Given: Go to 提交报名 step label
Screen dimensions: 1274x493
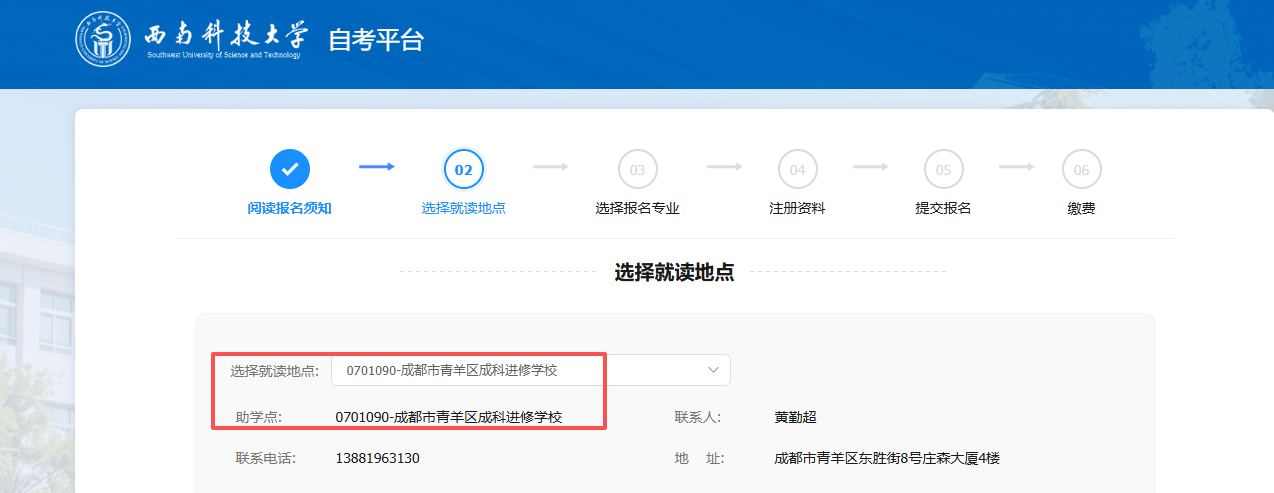Looking at the screenshot, I should click(943, 208).
